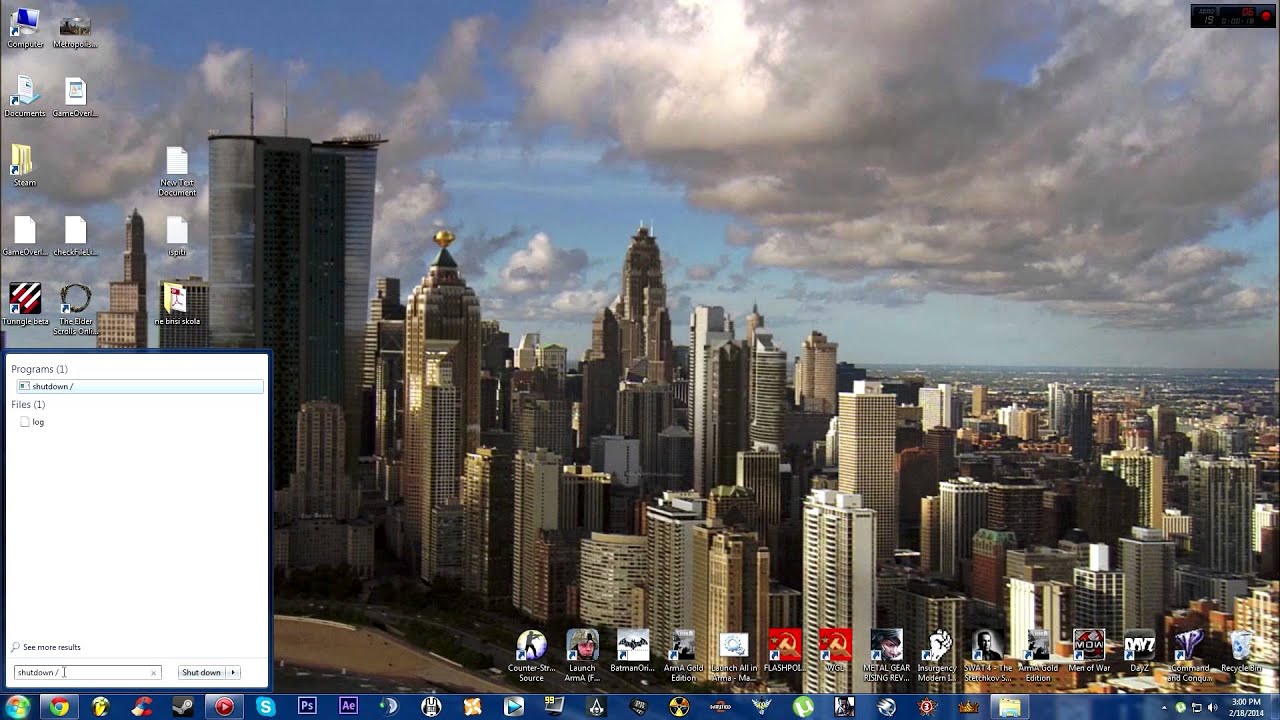Open the Computer desktop shortcut

[25, 28]
